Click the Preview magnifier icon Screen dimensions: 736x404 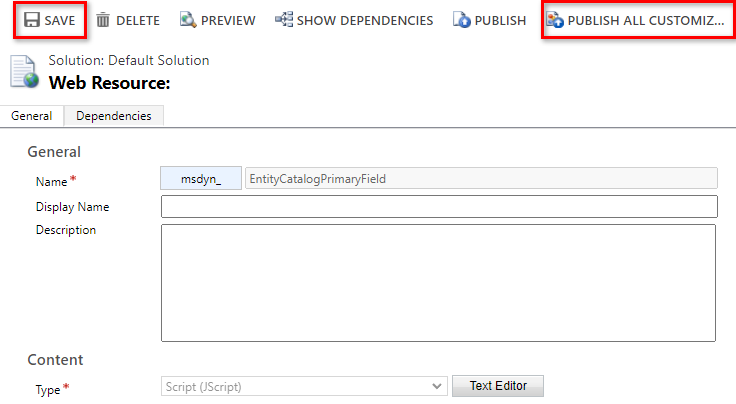188,20
